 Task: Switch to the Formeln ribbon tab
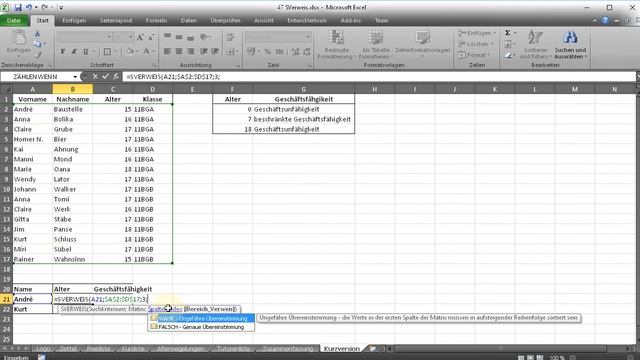point(156,20)
